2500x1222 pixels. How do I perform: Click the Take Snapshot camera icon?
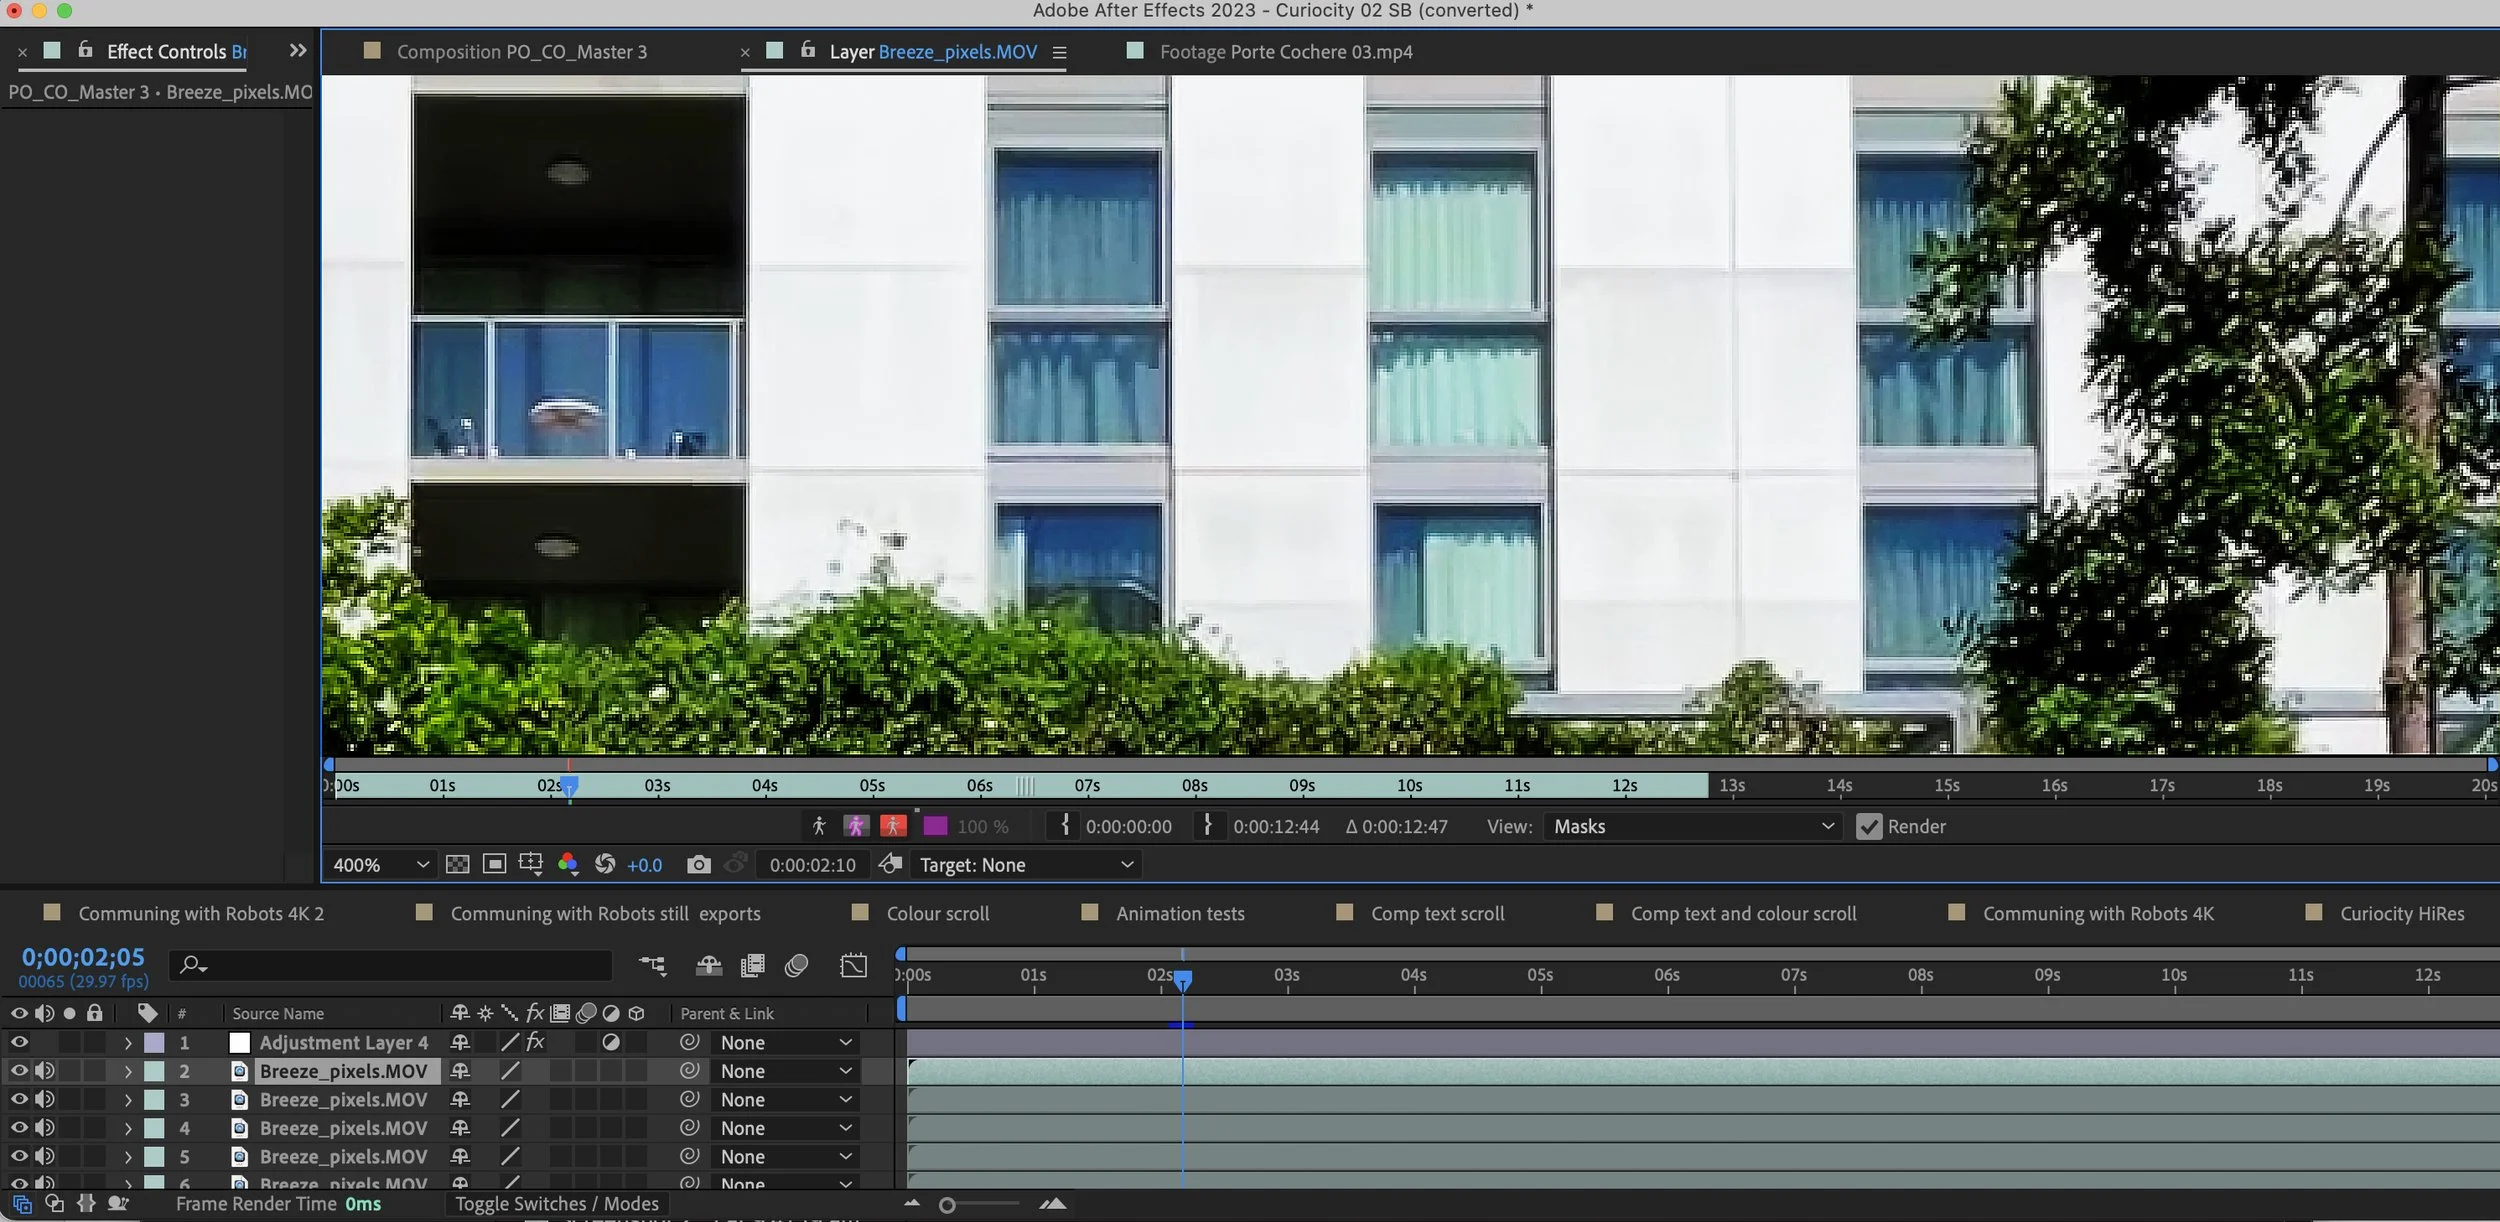pyautogui.click(x=698, y=865)
